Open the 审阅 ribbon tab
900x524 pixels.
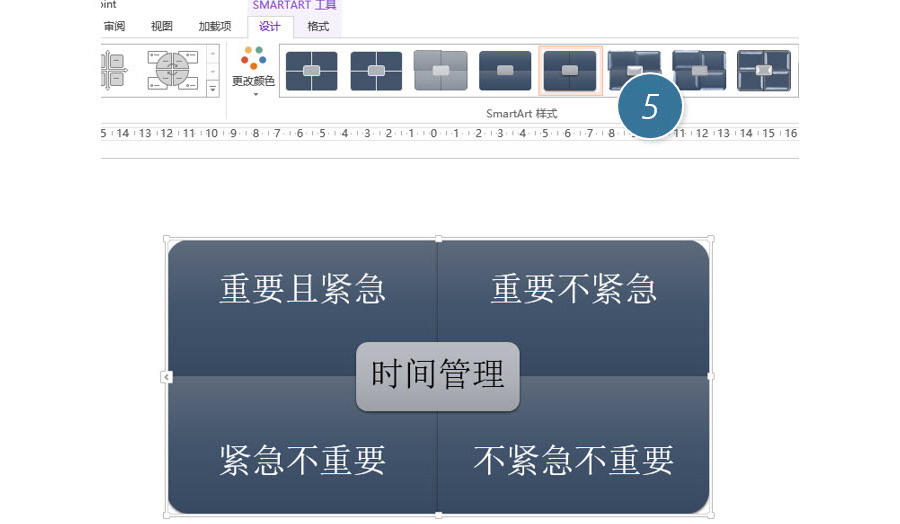coord(114,26)
